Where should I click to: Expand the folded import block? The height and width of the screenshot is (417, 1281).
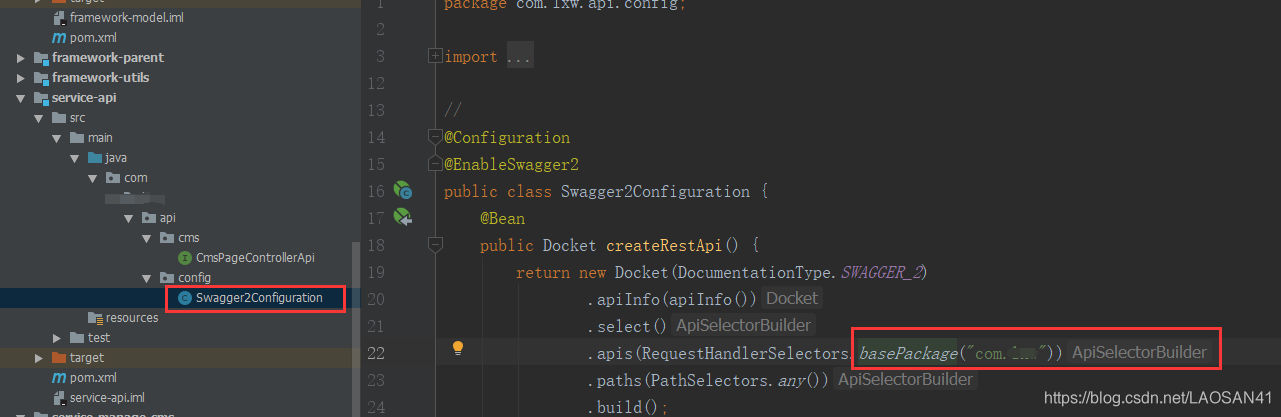[434, 57]
